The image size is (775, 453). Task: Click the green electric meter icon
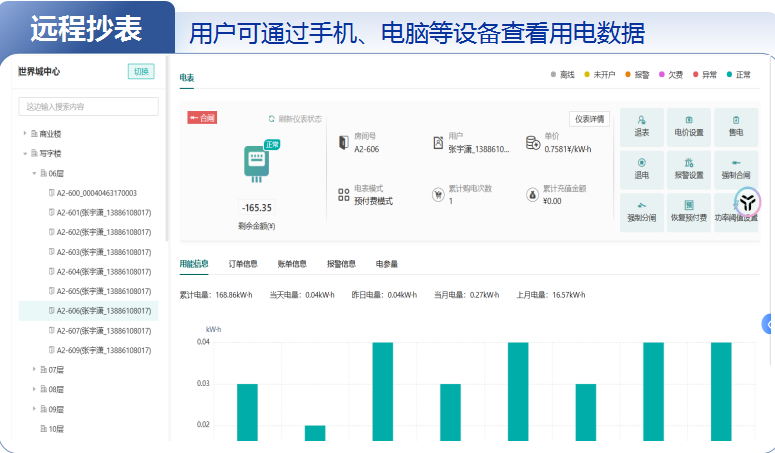pyautogui.click(x=257, y=164)
